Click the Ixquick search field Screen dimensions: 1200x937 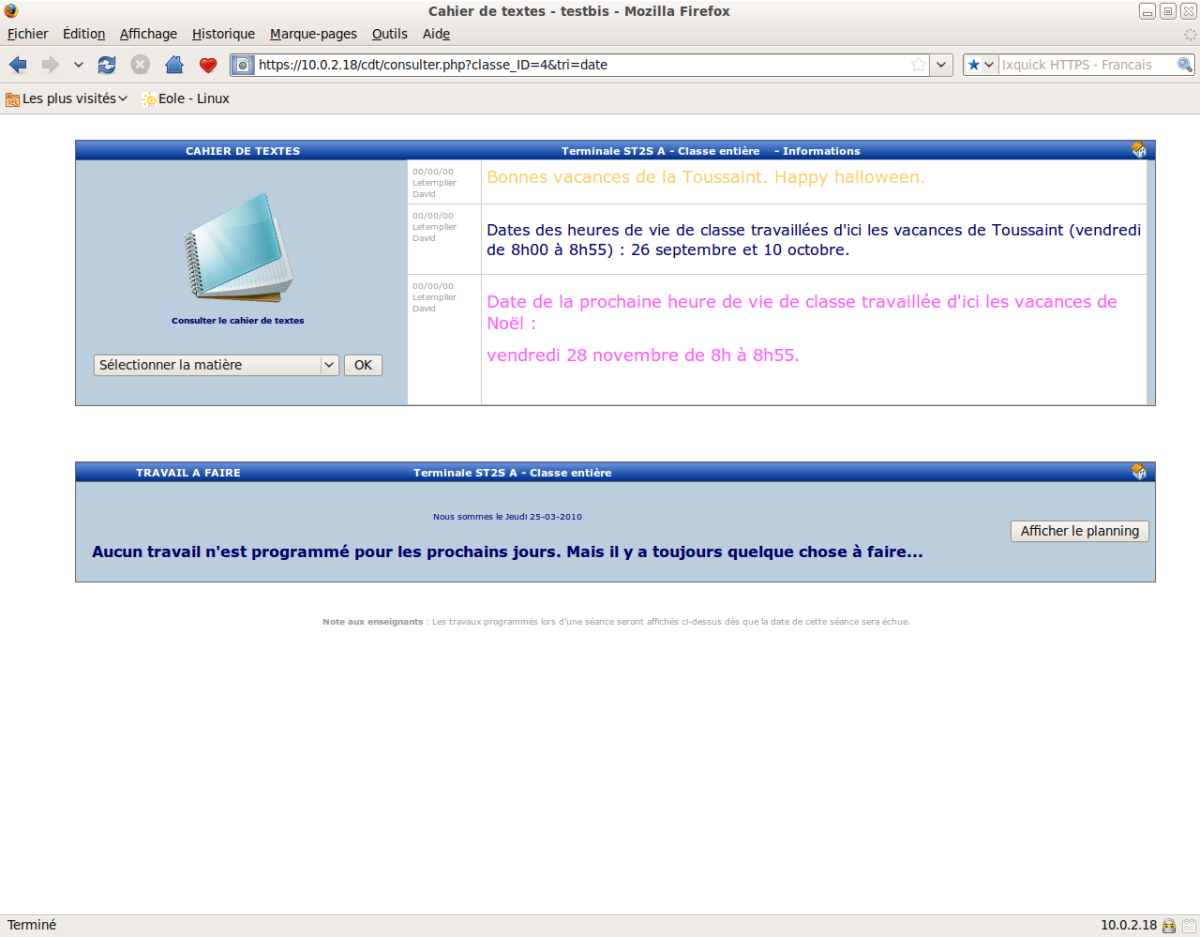[1085, 65]
